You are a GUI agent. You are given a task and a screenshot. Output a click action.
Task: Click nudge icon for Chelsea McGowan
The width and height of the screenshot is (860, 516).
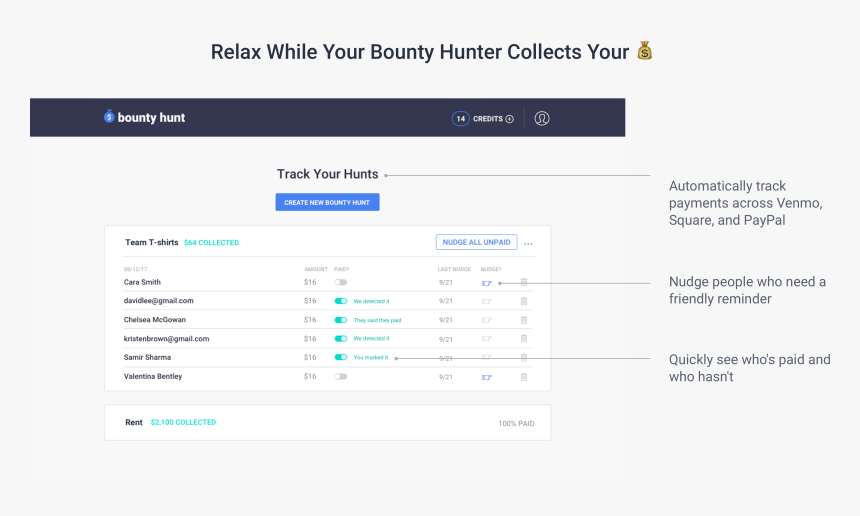click(x=486, y=320)
